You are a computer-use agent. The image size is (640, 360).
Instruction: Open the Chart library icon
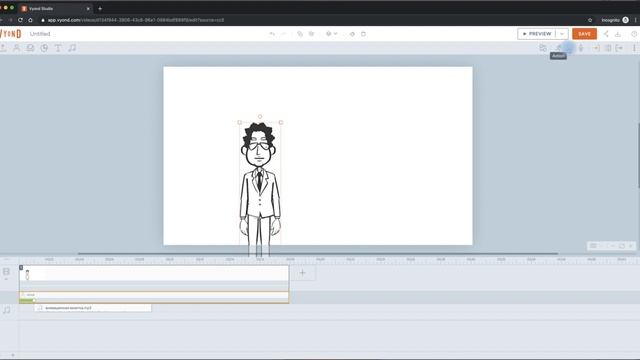coord(44,48)
